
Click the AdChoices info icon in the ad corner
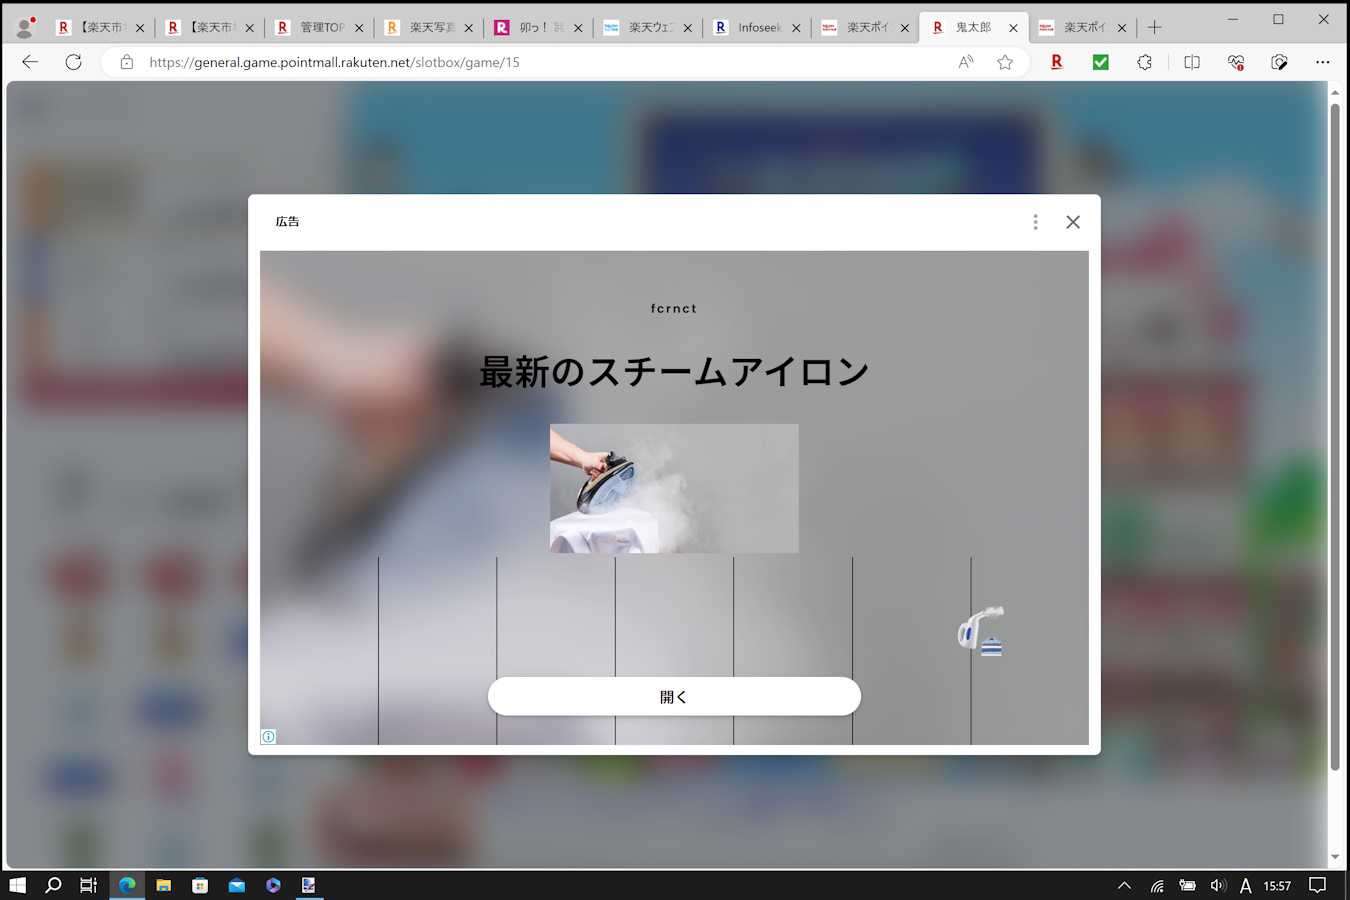click(268, 737)
